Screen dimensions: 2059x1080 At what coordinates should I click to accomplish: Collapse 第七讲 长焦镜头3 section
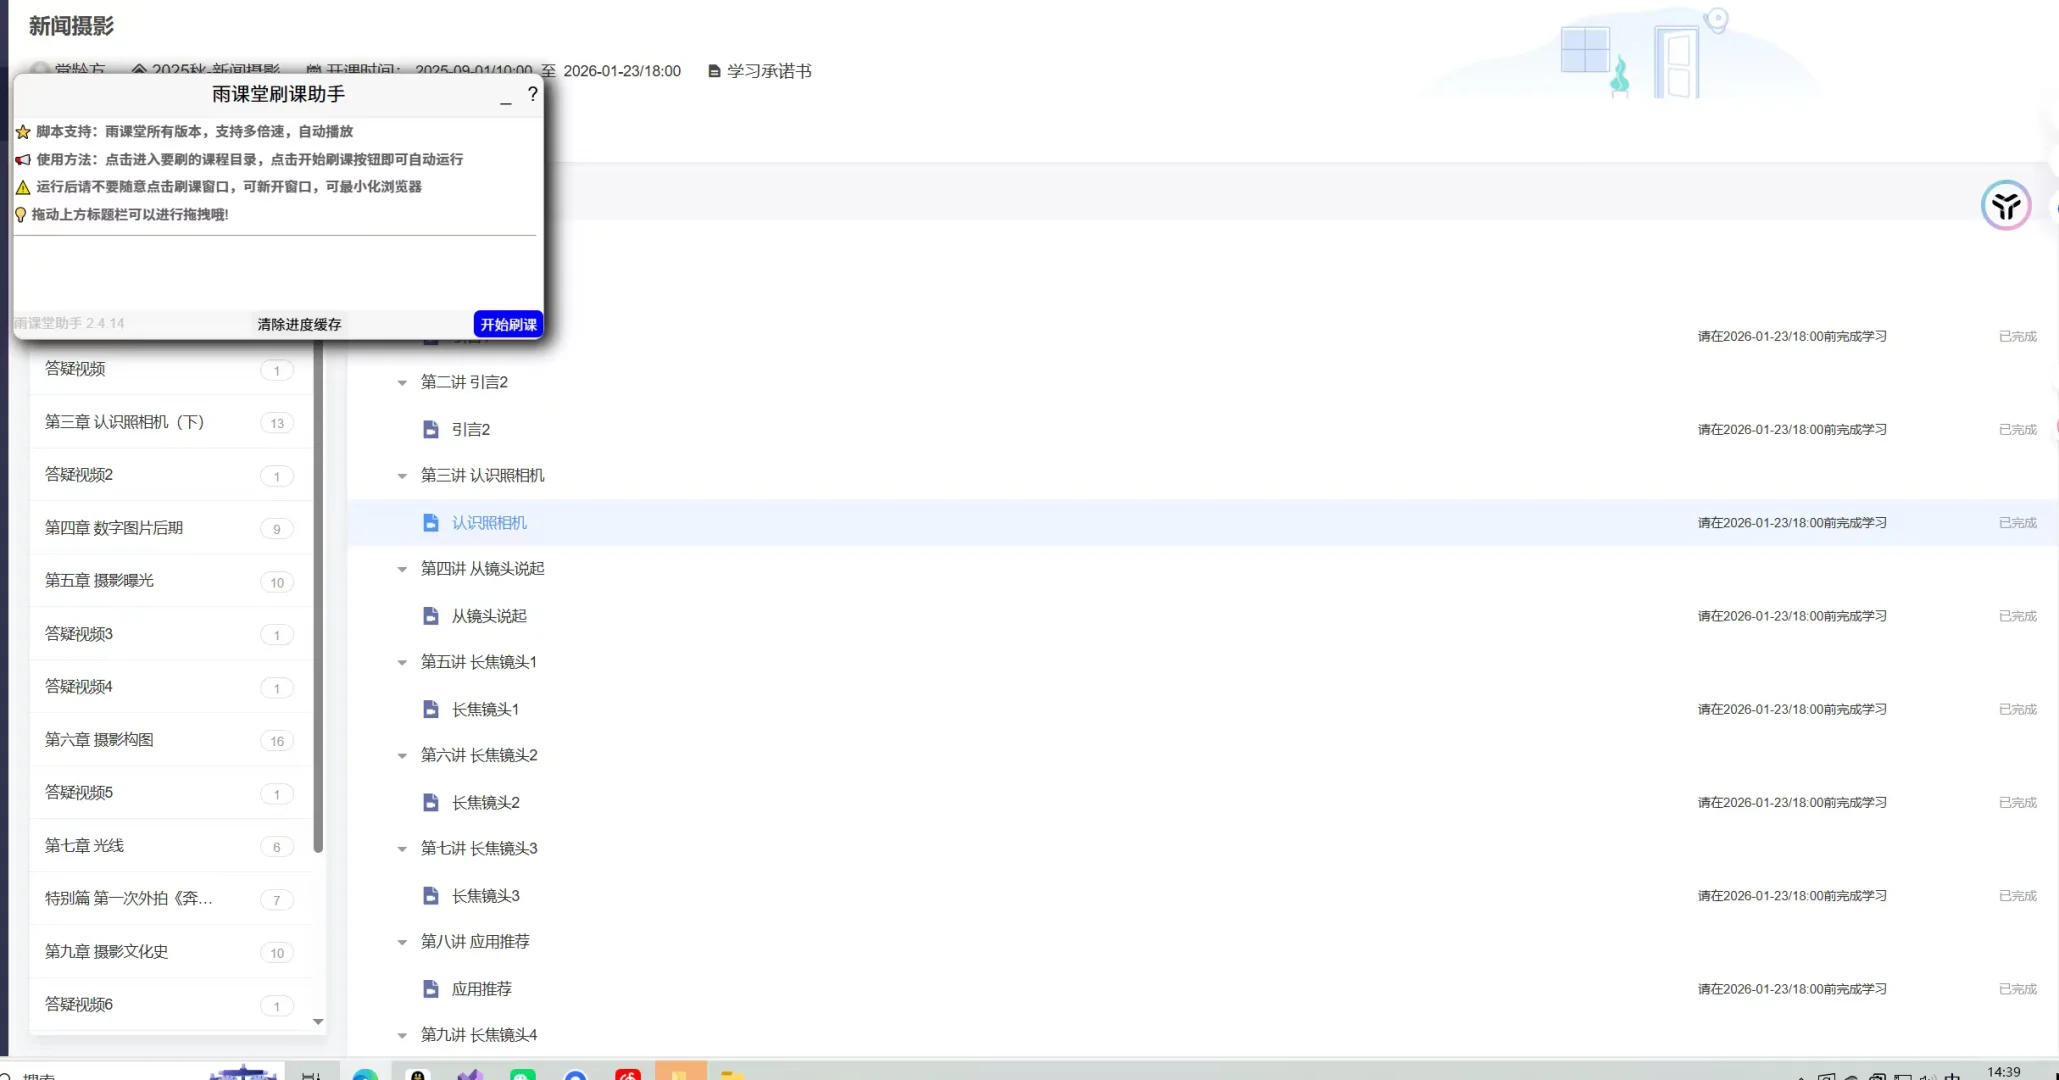tap(402, 849)
